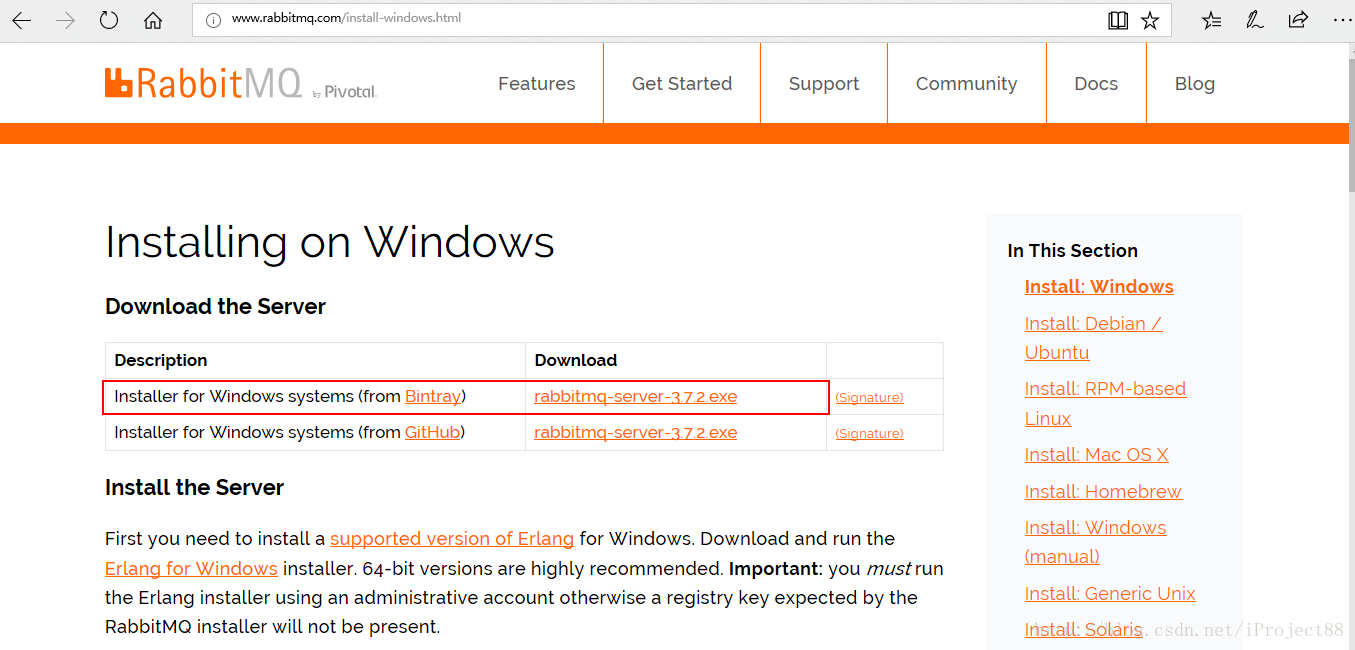Open the Support menu item

coord(824,84)
